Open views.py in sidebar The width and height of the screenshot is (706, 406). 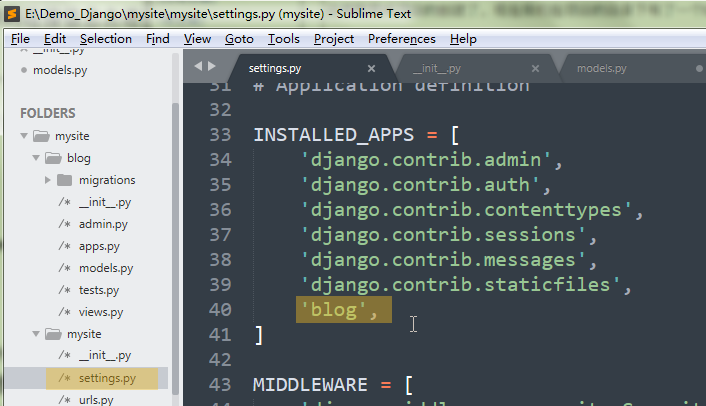click(101, 312)
